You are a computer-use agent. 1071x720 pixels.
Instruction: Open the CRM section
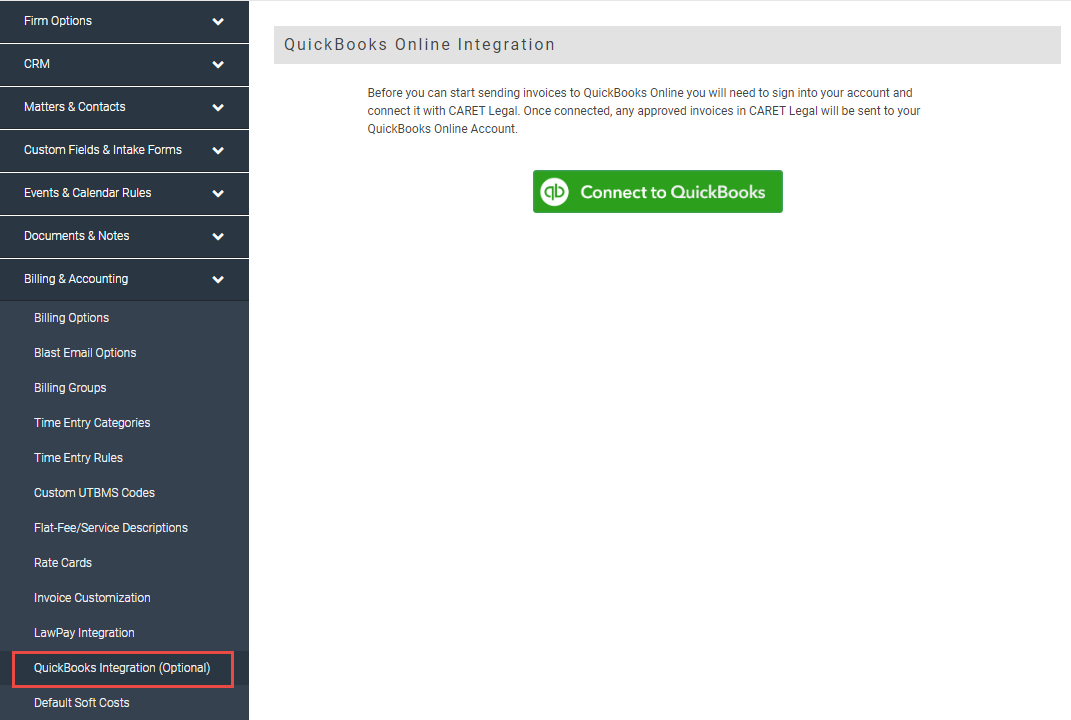[x=124, y=64]
